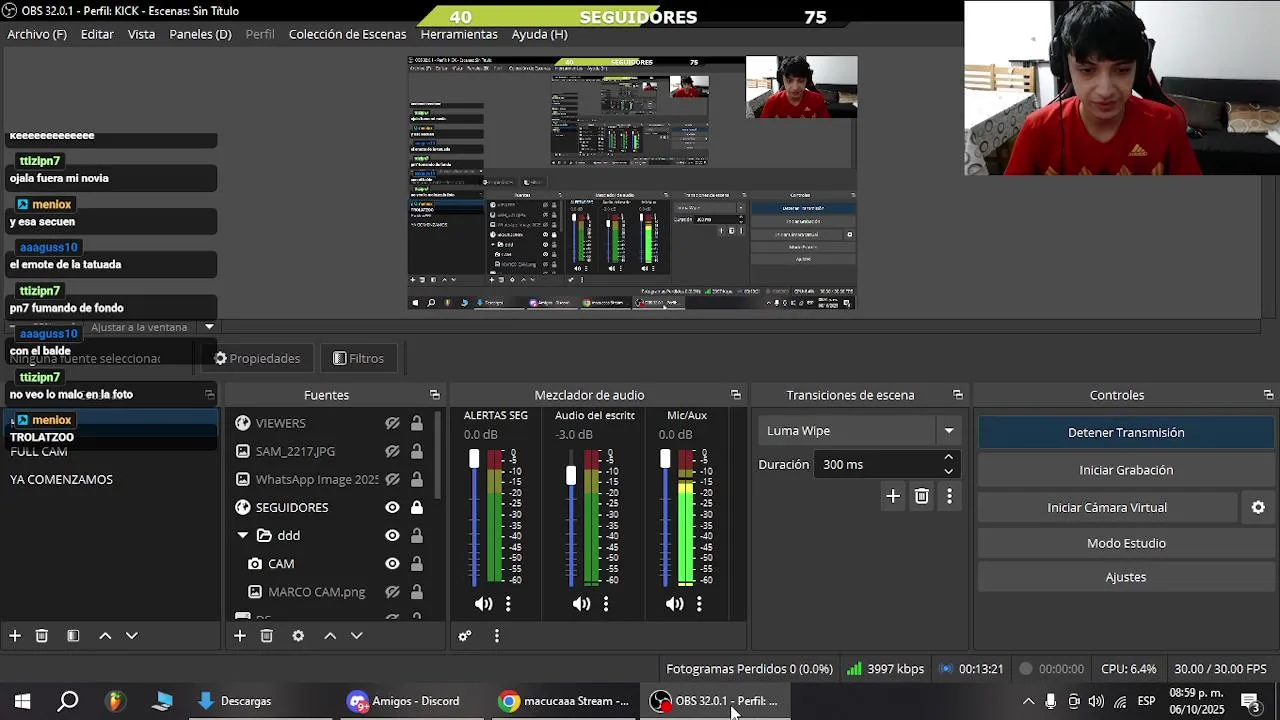Open virtual camera settings gear

tap(1258, 508)
